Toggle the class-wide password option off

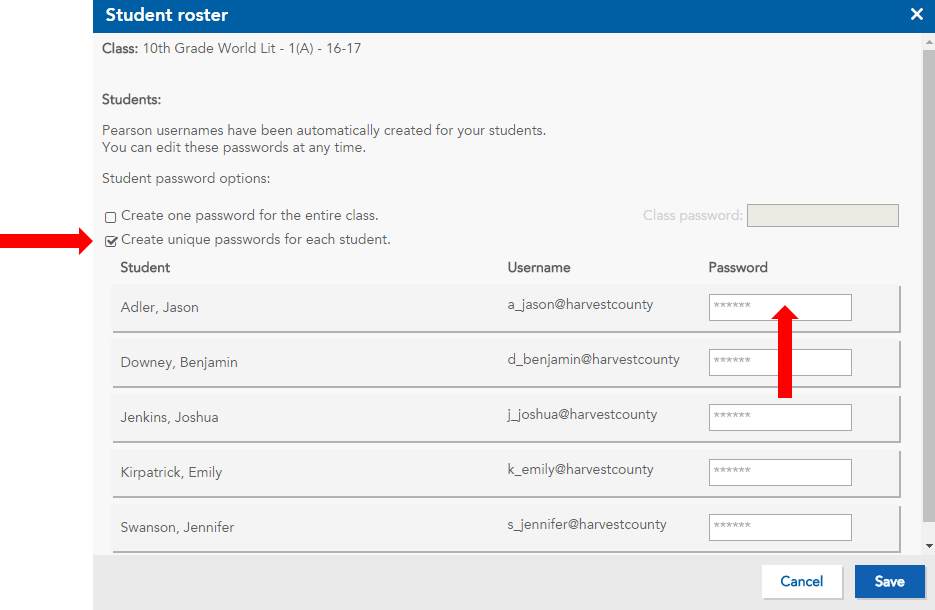coord(110,215)
